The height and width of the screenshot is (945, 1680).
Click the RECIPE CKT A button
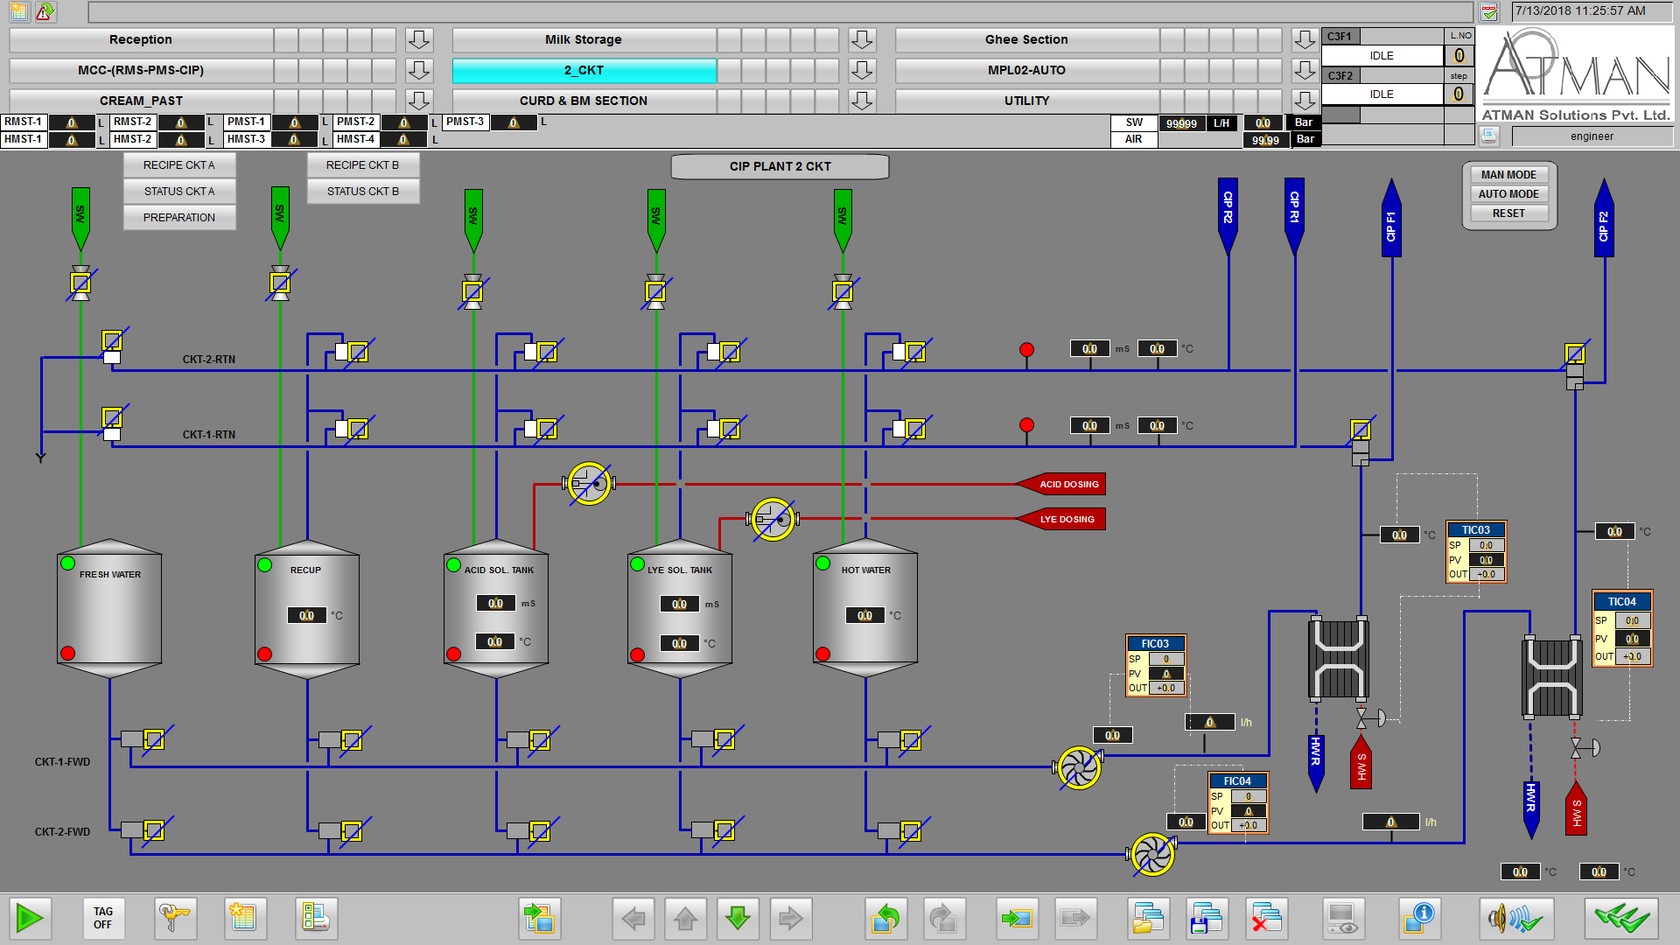point(179,165)
